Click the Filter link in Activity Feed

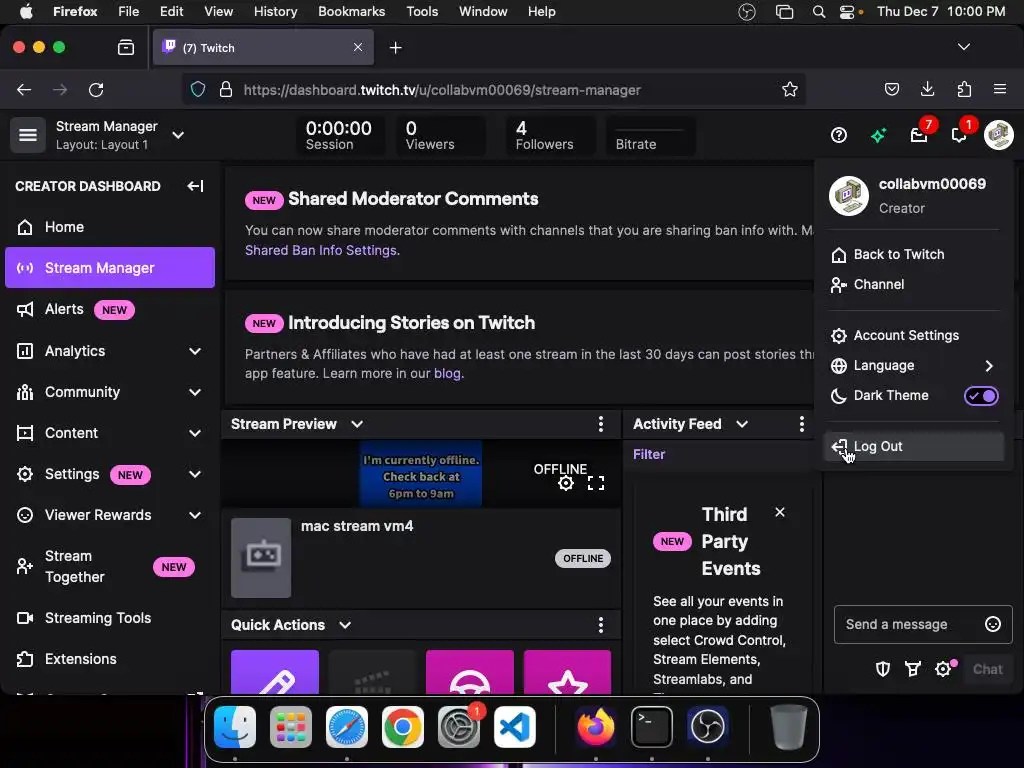648,455
